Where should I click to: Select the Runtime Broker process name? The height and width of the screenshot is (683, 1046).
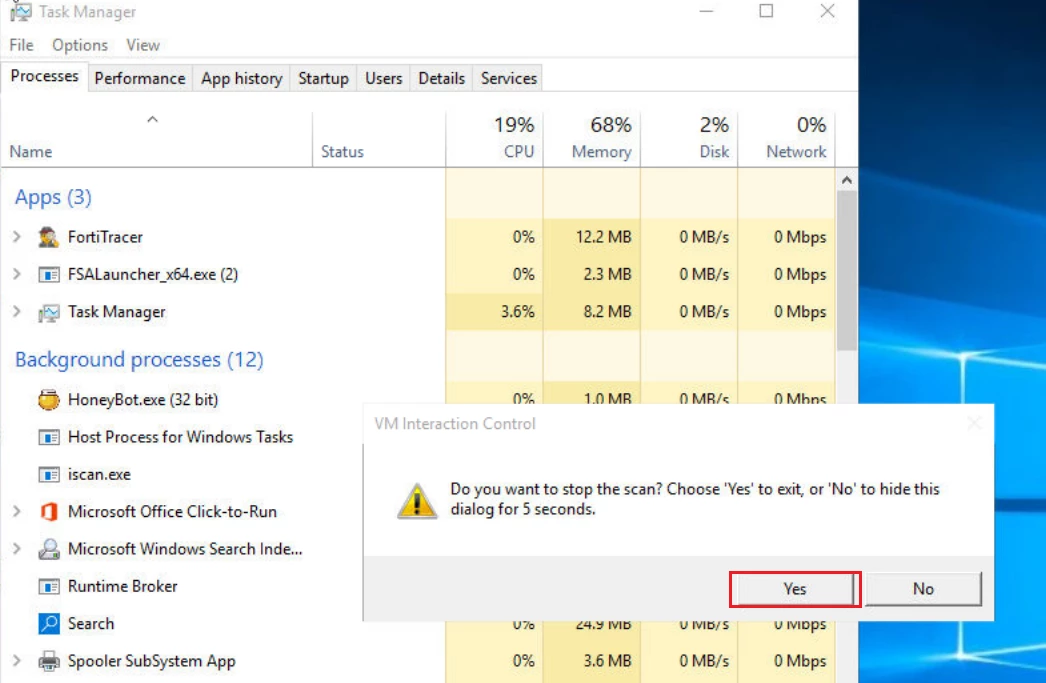tap(123, 586)
